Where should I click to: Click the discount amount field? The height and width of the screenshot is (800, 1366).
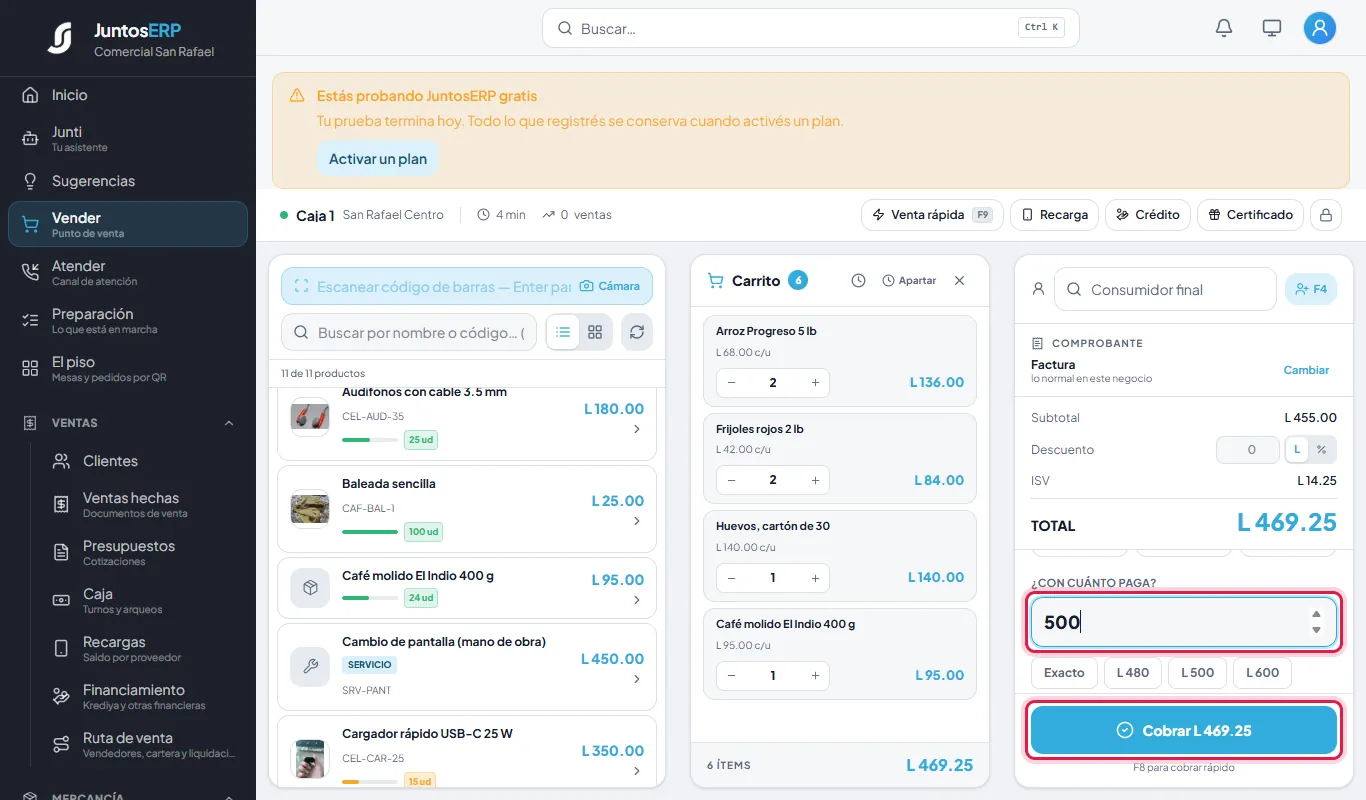1247,450
